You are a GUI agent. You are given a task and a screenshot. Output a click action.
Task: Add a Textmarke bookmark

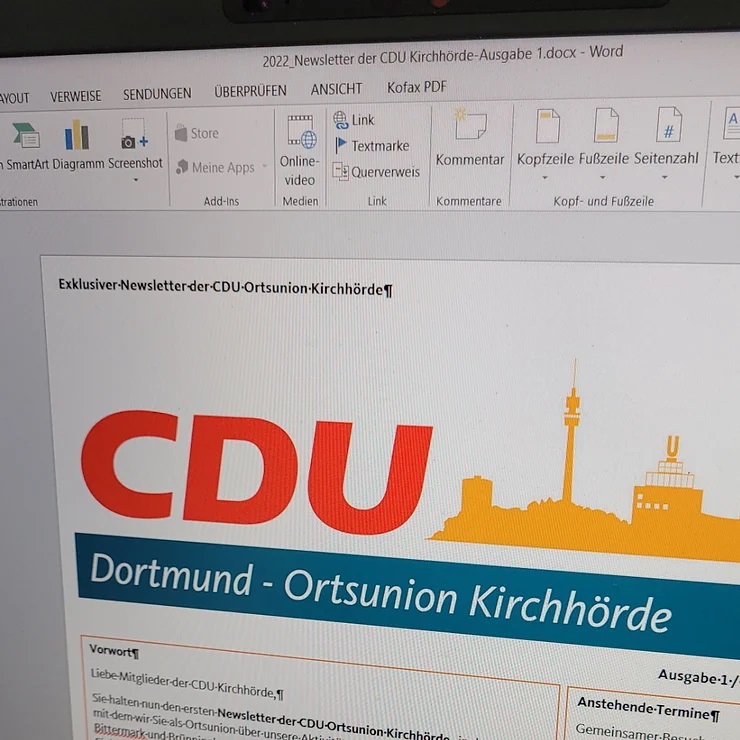[372, 146]
